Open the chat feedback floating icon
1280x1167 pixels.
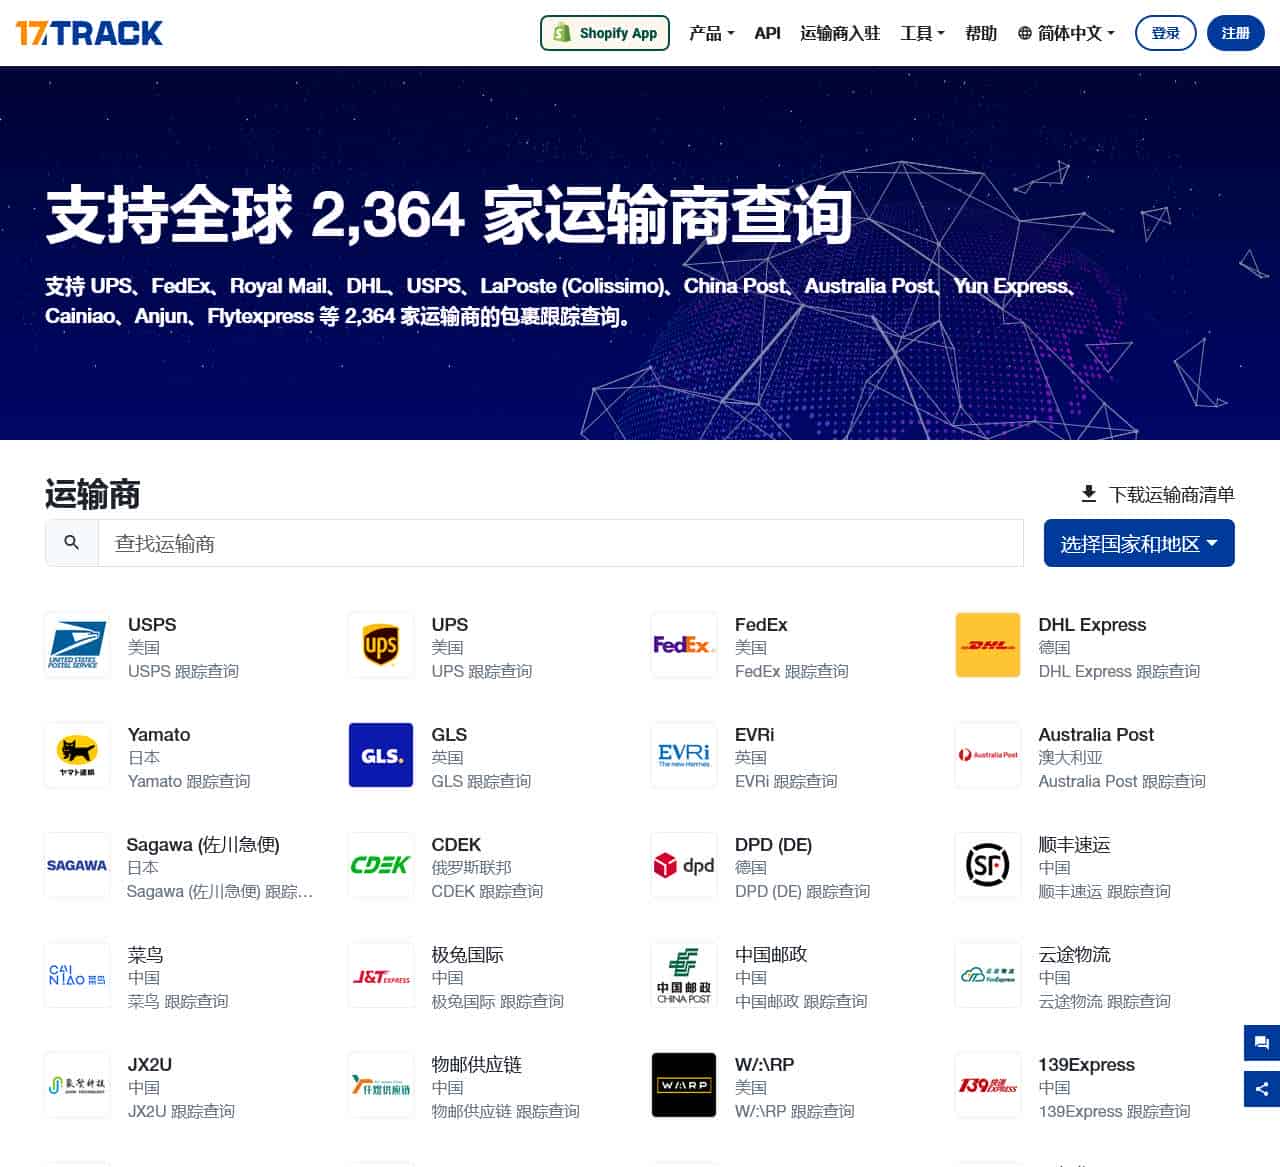[x=1262, y=1043]
